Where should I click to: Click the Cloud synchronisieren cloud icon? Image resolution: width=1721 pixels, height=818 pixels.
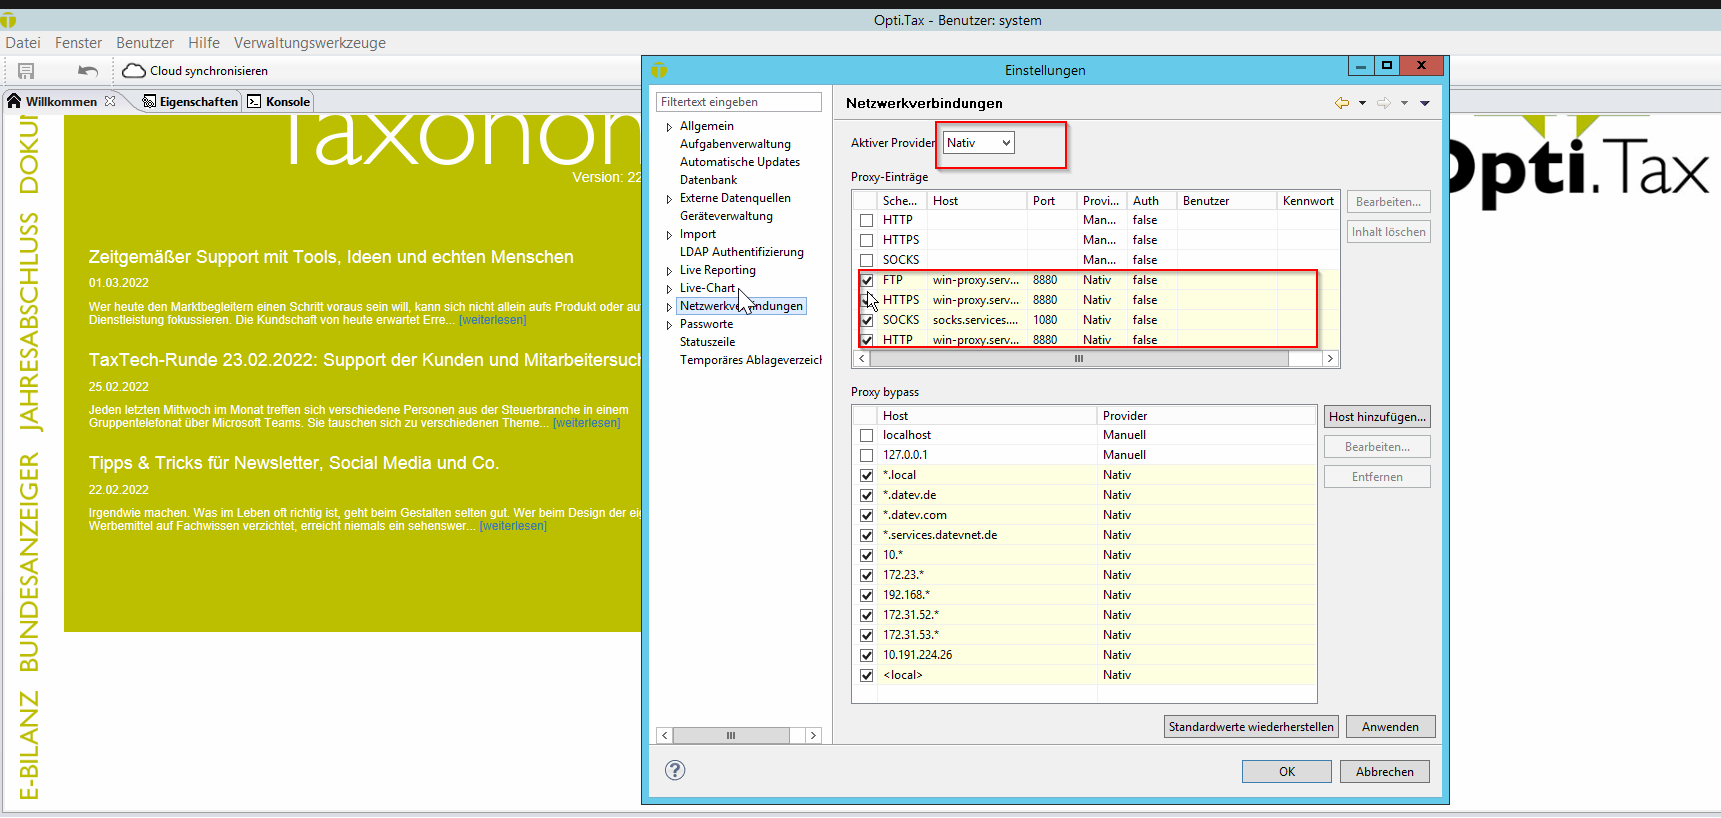134,71
